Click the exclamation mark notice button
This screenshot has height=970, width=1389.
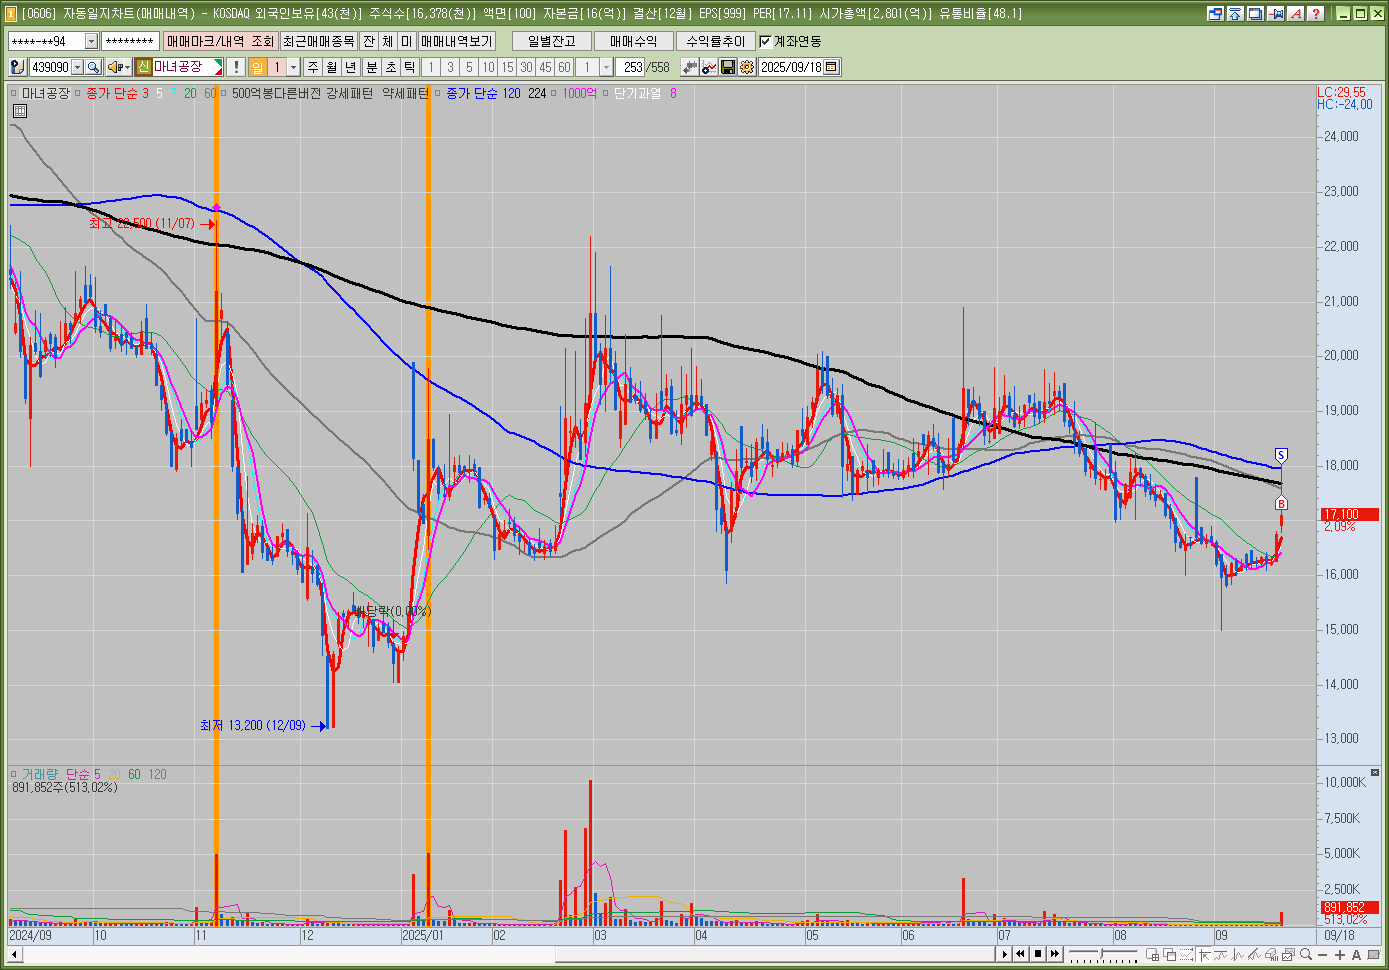coord(235,67)
